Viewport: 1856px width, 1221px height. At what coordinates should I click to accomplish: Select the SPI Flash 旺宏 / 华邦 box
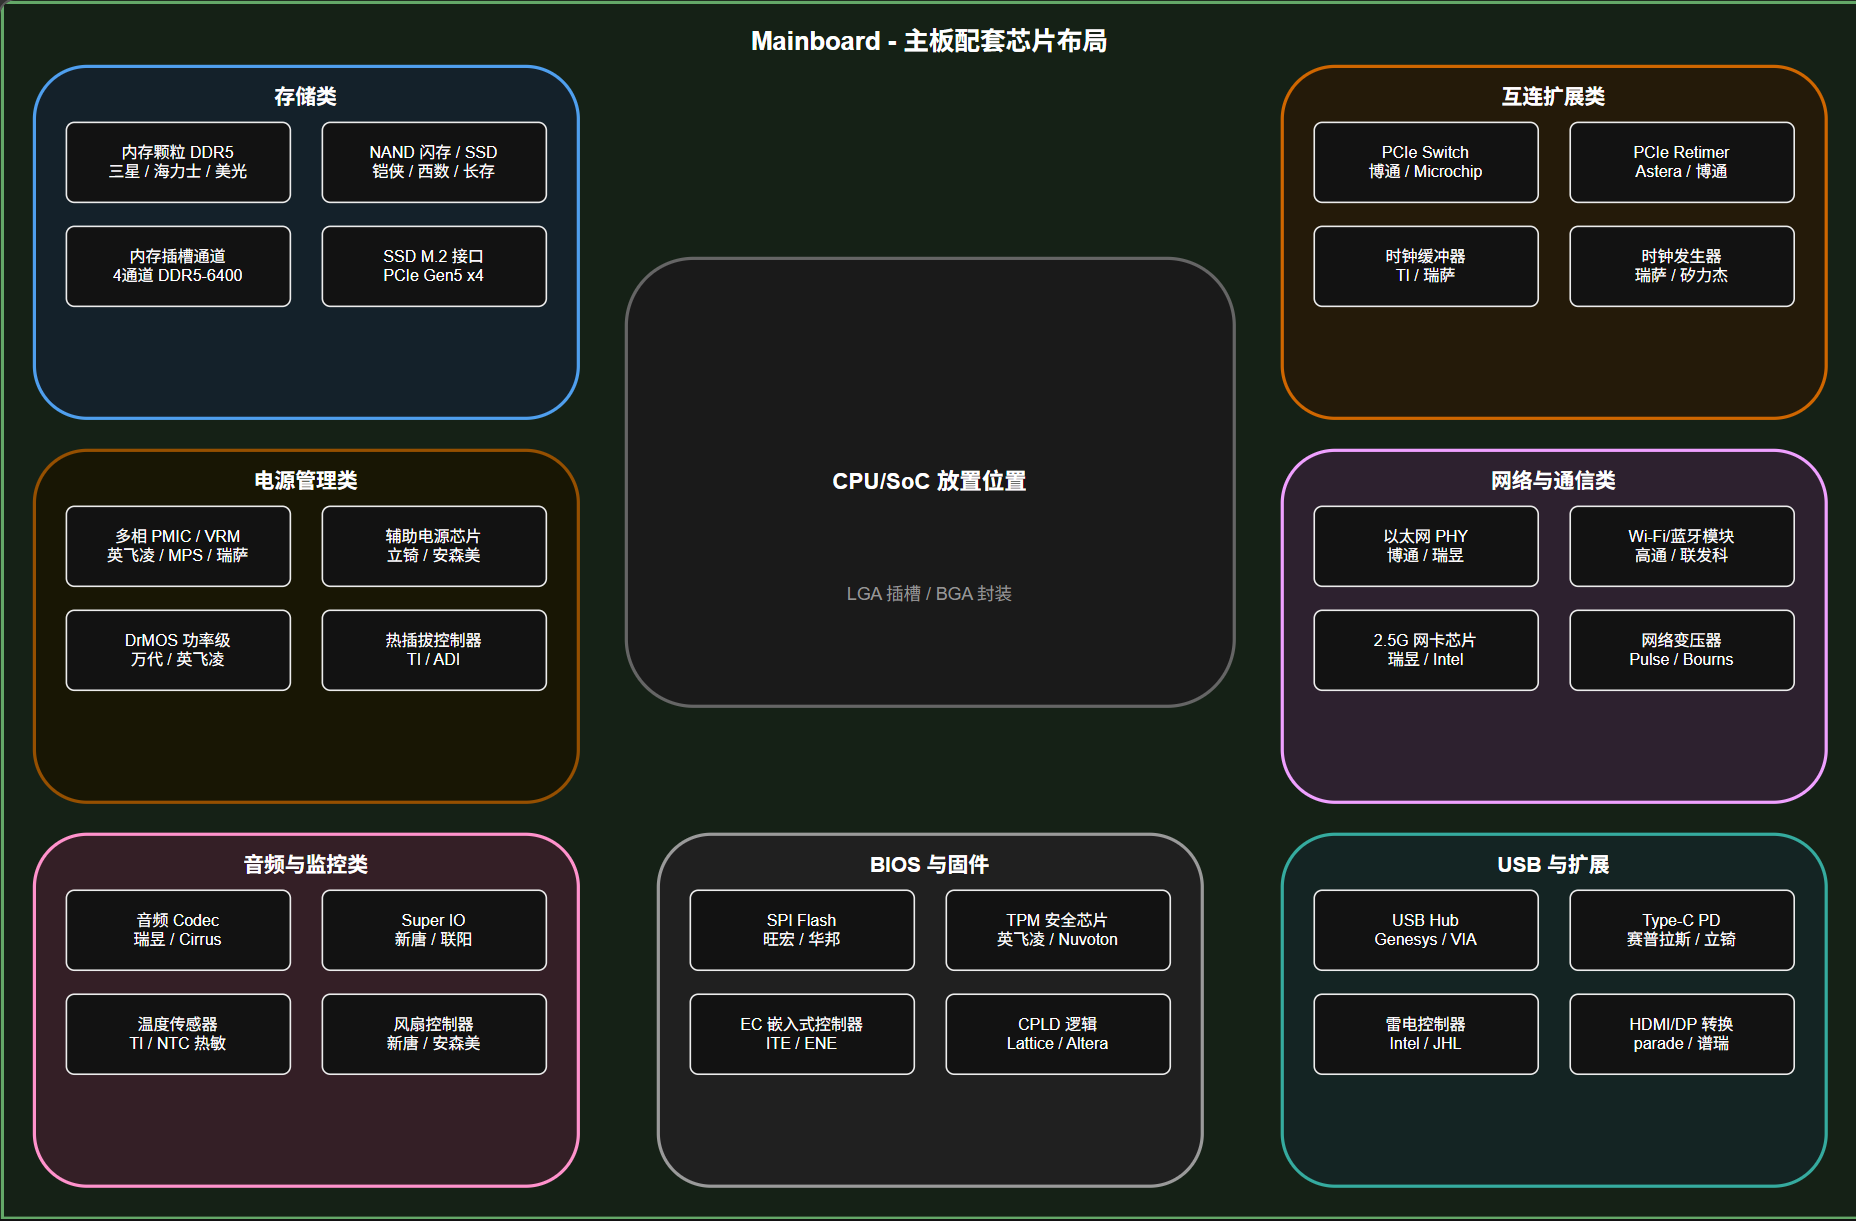(x=802, y=930)
